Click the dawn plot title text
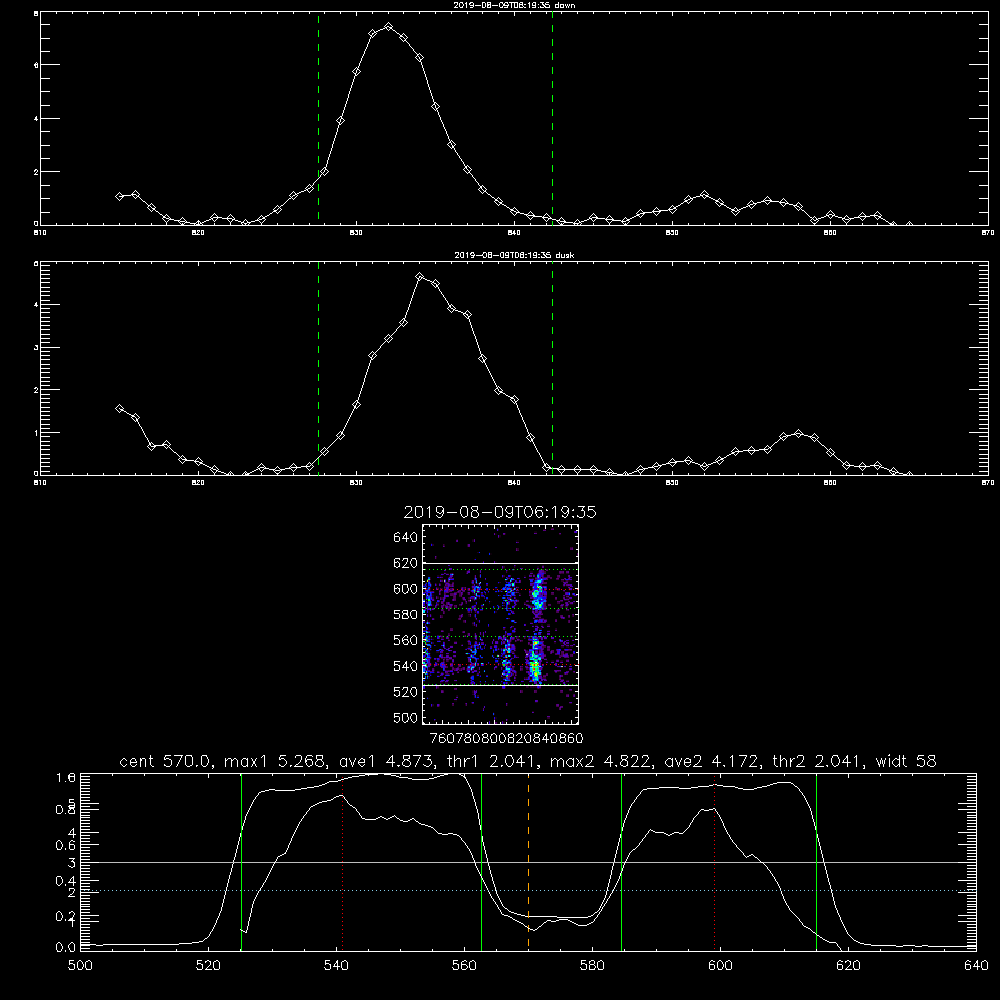1000x1000 pixels. tap(514, 5)
